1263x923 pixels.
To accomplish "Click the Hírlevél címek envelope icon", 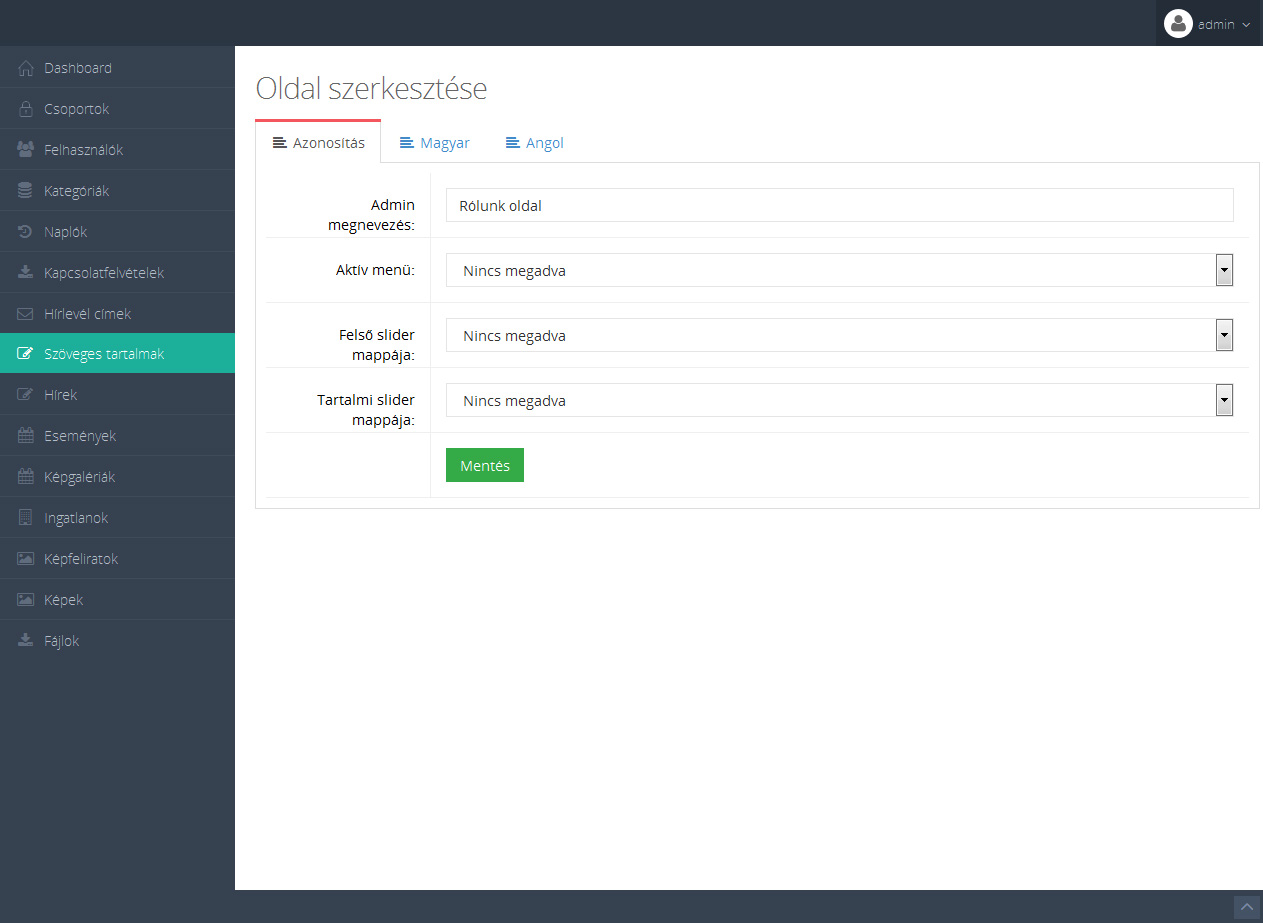I will [26, 314].
